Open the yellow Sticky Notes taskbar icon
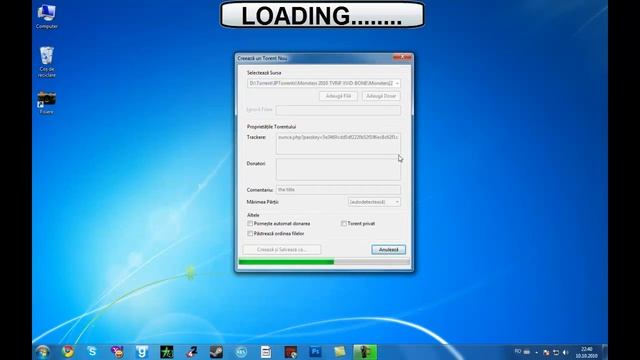Screen dimensions: 640x360 [340, 351]
